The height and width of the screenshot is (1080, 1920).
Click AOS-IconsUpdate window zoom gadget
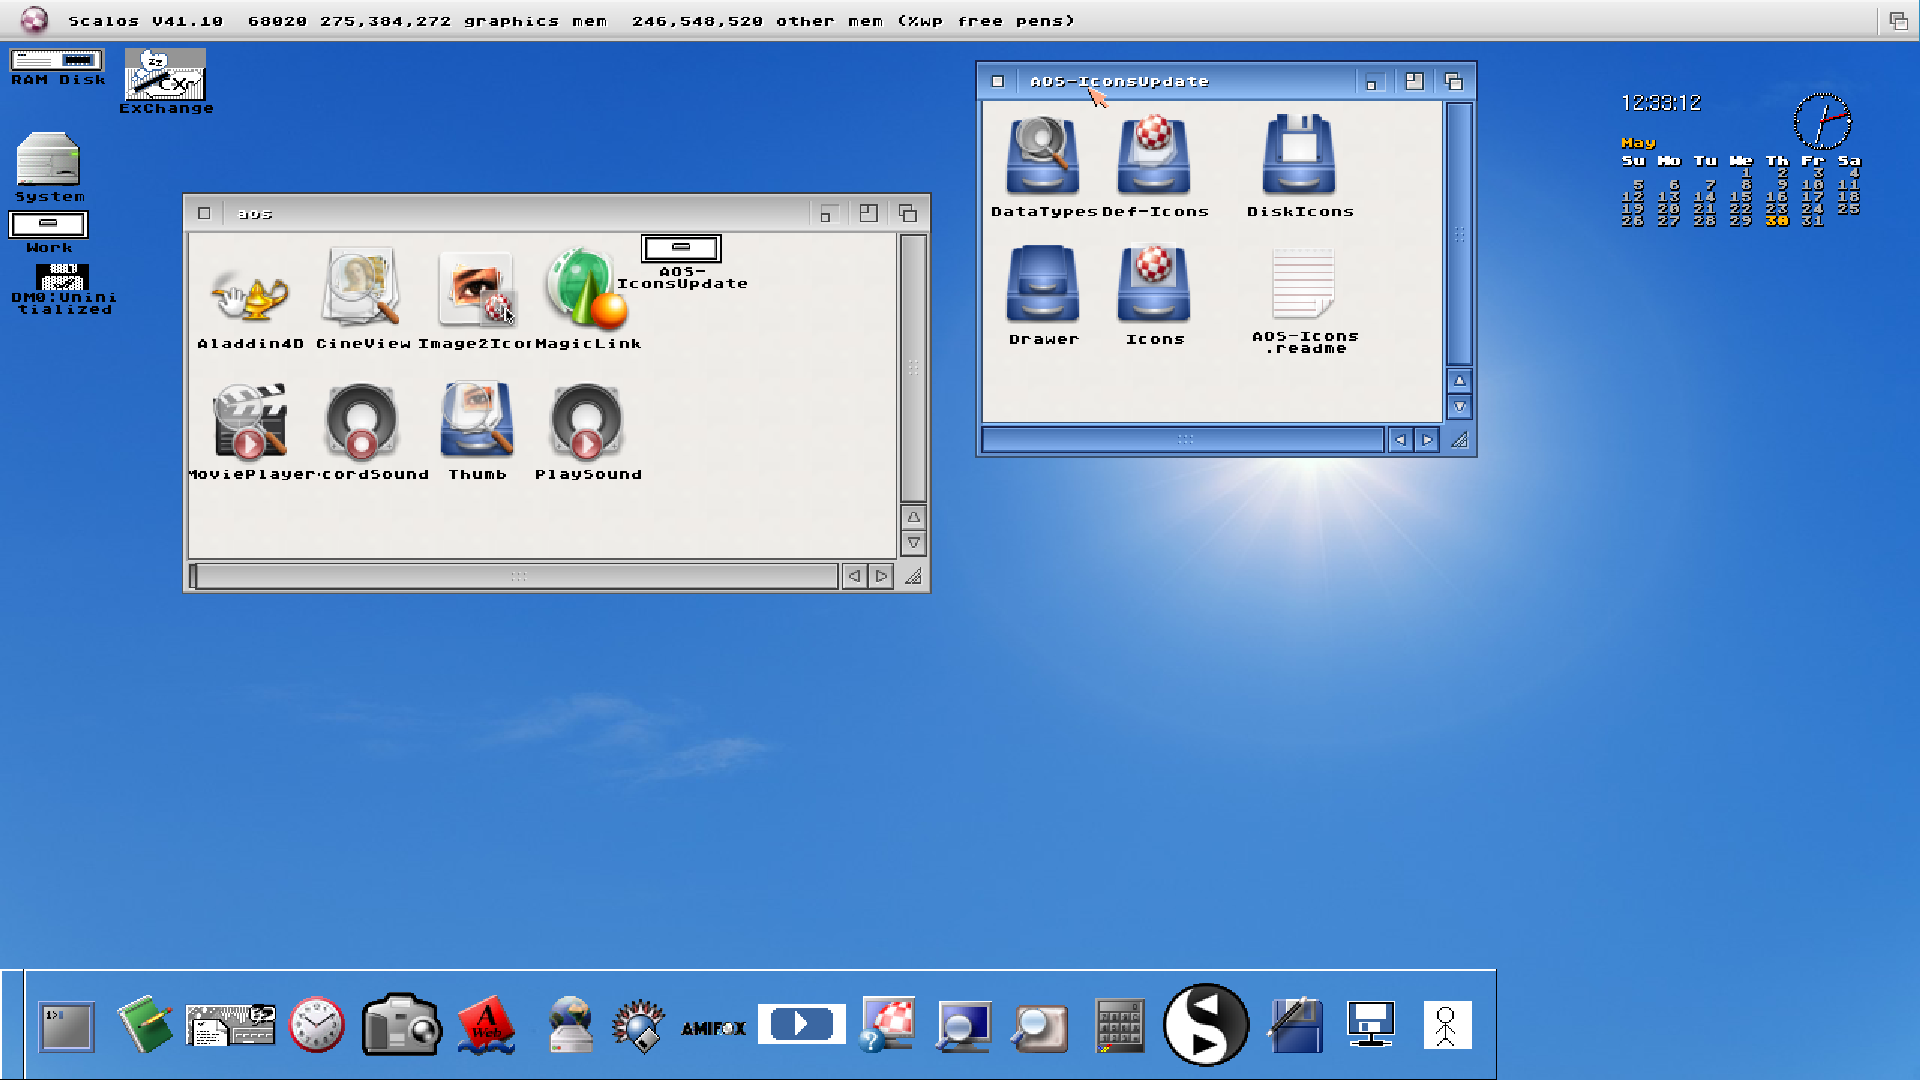coord(1414,82)
